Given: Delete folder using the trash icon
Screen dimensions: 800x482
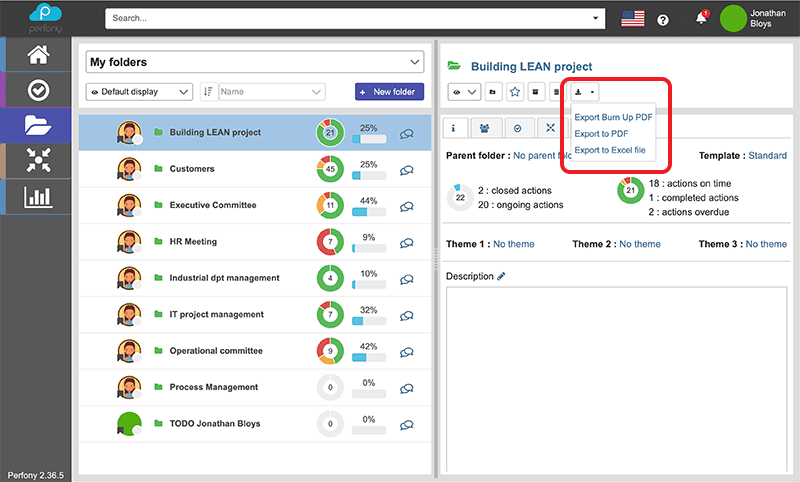Looking at the screenshot, I should 558,92.
